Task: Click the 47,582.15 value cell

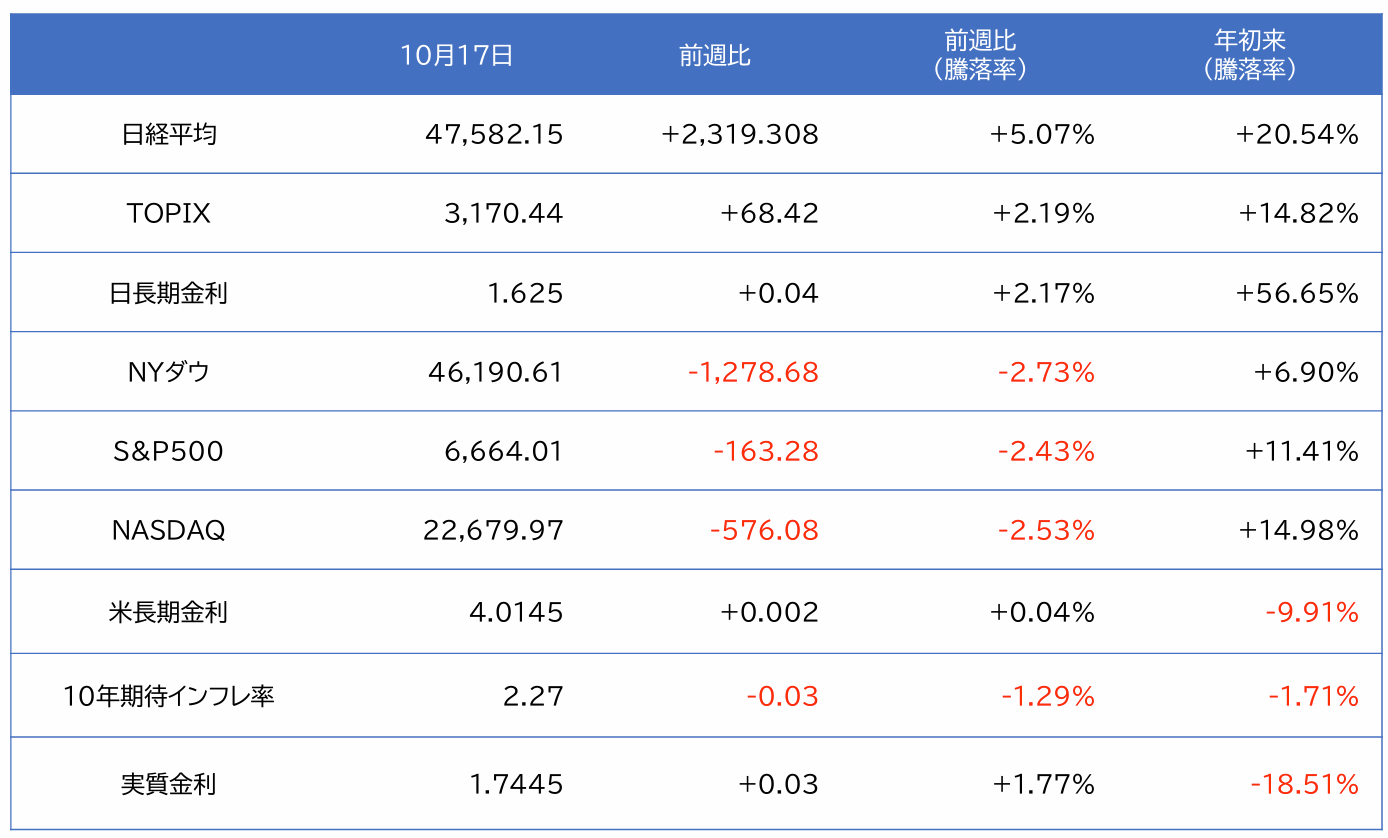Action: (x=494, y=134)
